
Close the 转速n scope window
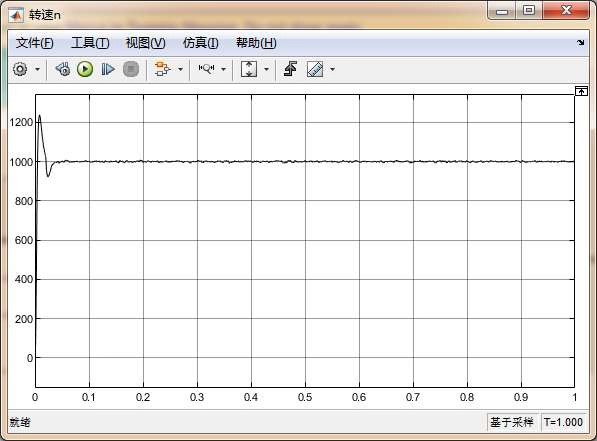[x=566, y=10]
